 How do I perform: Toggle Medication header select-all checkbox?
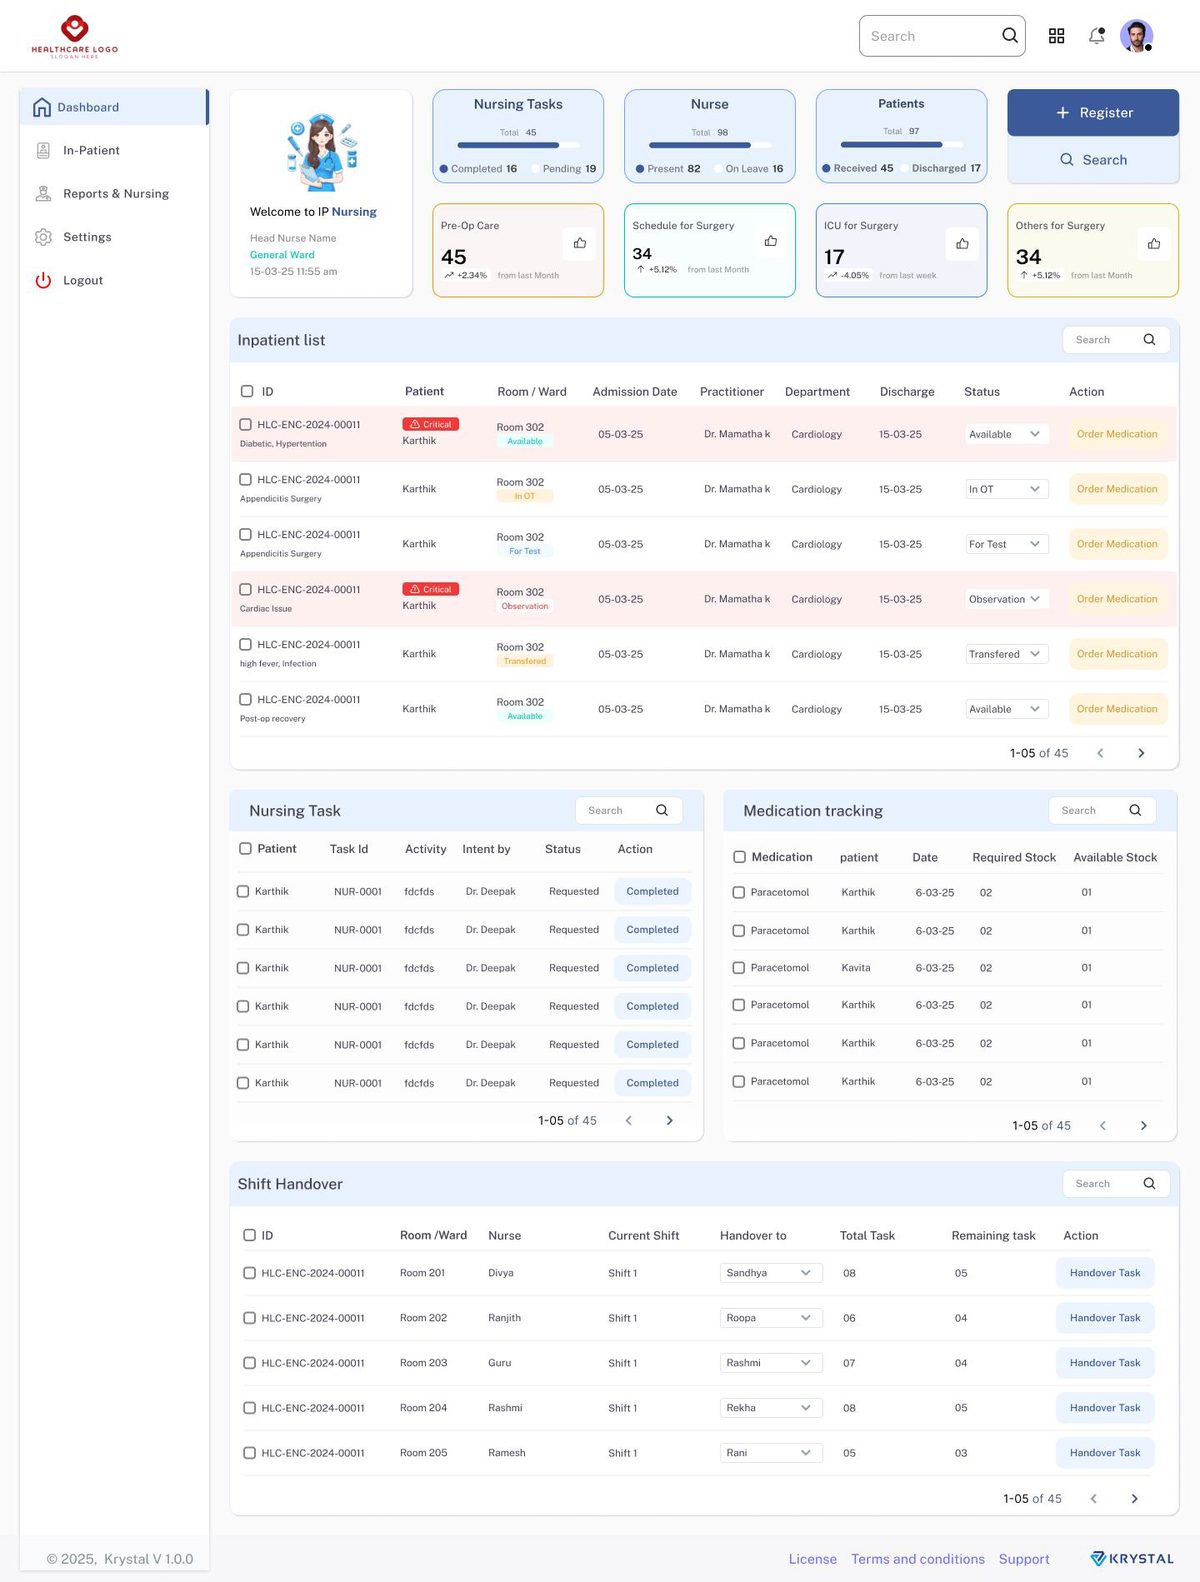739,857
